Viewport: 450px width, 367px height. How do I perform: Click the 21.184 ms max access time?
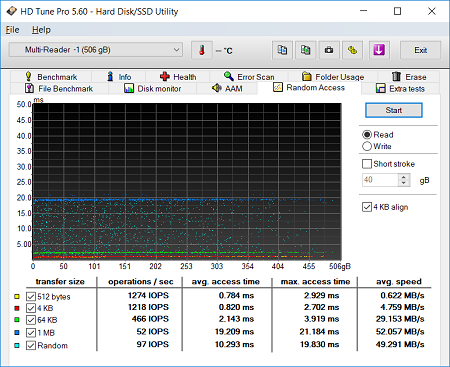(x=319, y=332)
